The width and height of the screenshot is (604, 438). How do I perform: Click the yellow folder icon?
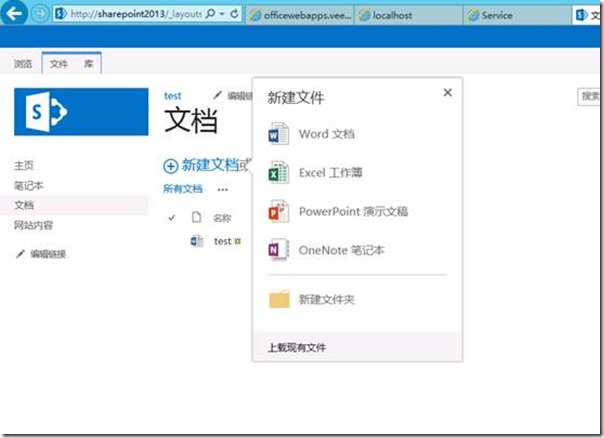[279, 299]
